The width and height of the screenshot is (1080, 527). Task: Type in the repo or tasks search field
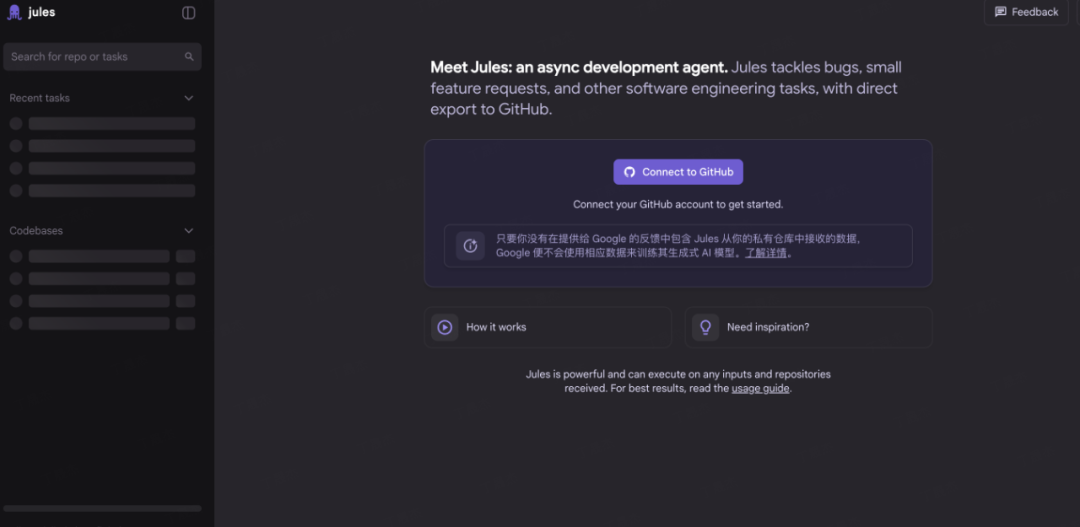pyautogui.click(x=95, y=57)
